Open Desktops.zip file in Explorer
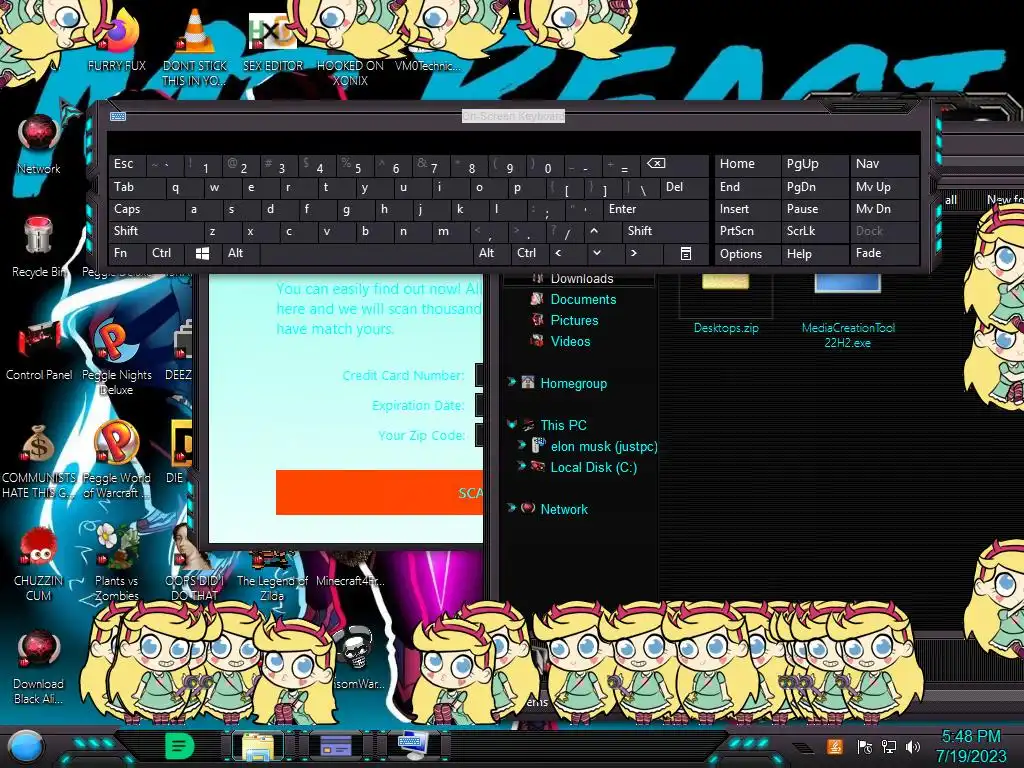The height and width of the screenshot is (768, 1024). (726, 306)
